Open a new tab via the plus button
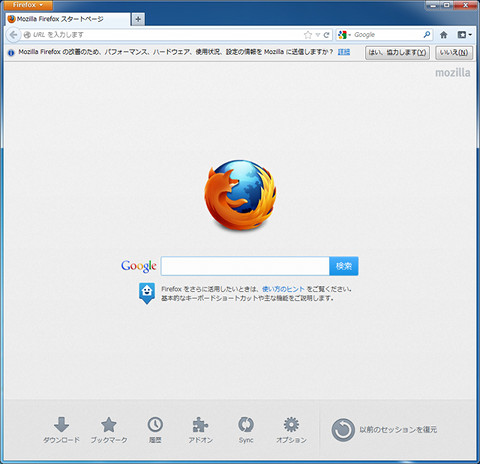The height and width of the screenshot is (464, 480). (138, 19)
